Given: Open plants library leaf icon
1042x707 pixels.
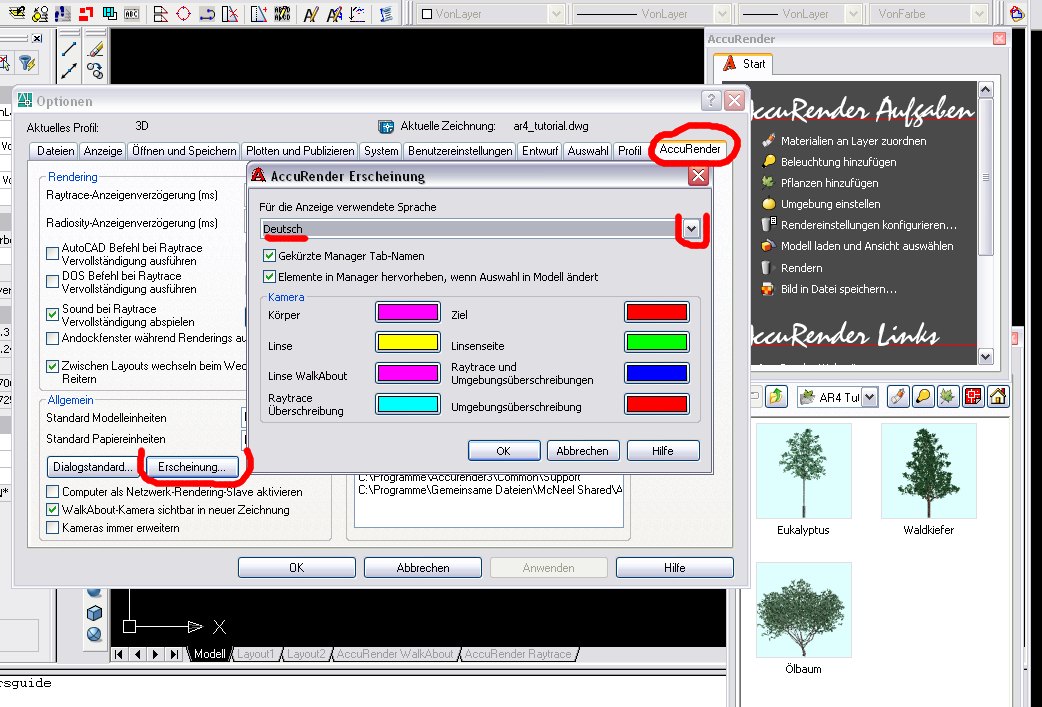Looking at the screenshot, I should point(947,397).
